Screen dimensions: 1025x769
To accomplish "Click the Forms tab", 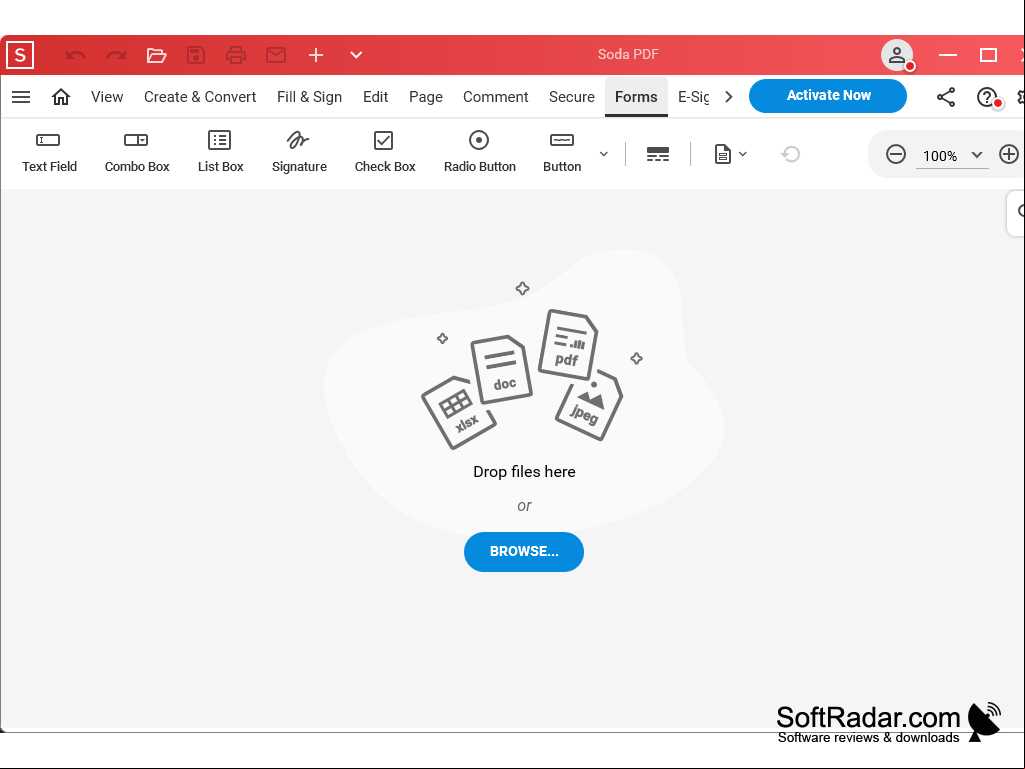I will pyautogui.click(x=636, y=97).
